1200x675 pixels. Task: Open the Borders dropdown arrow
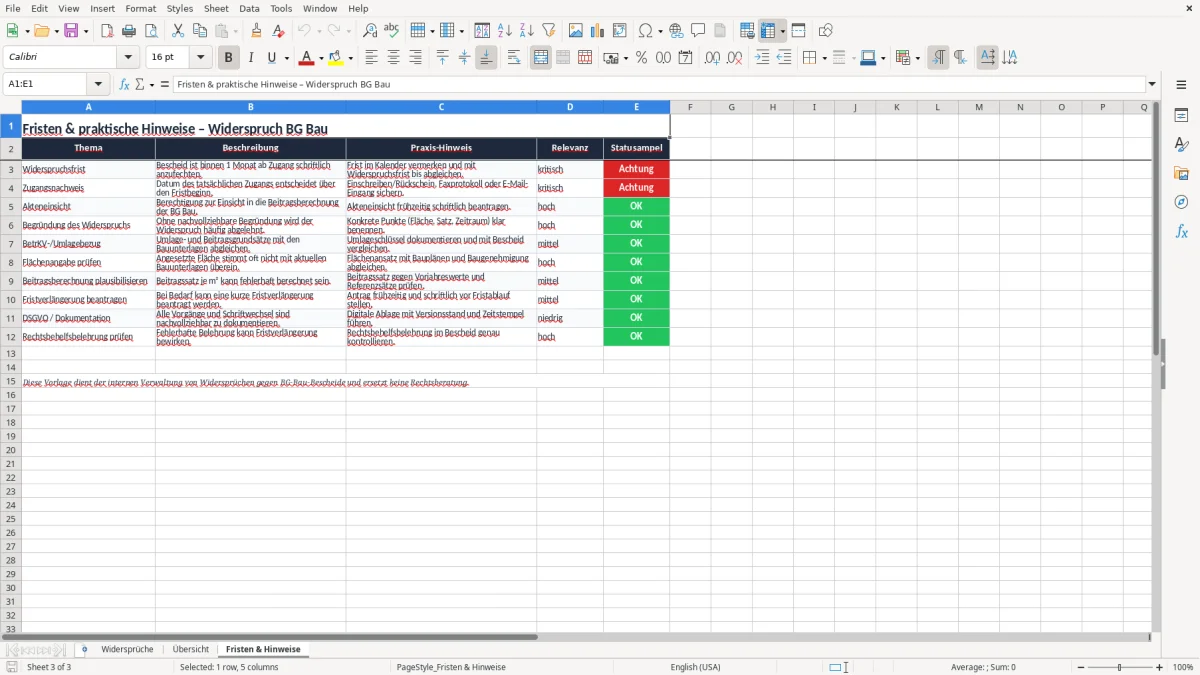pos(823,58)
